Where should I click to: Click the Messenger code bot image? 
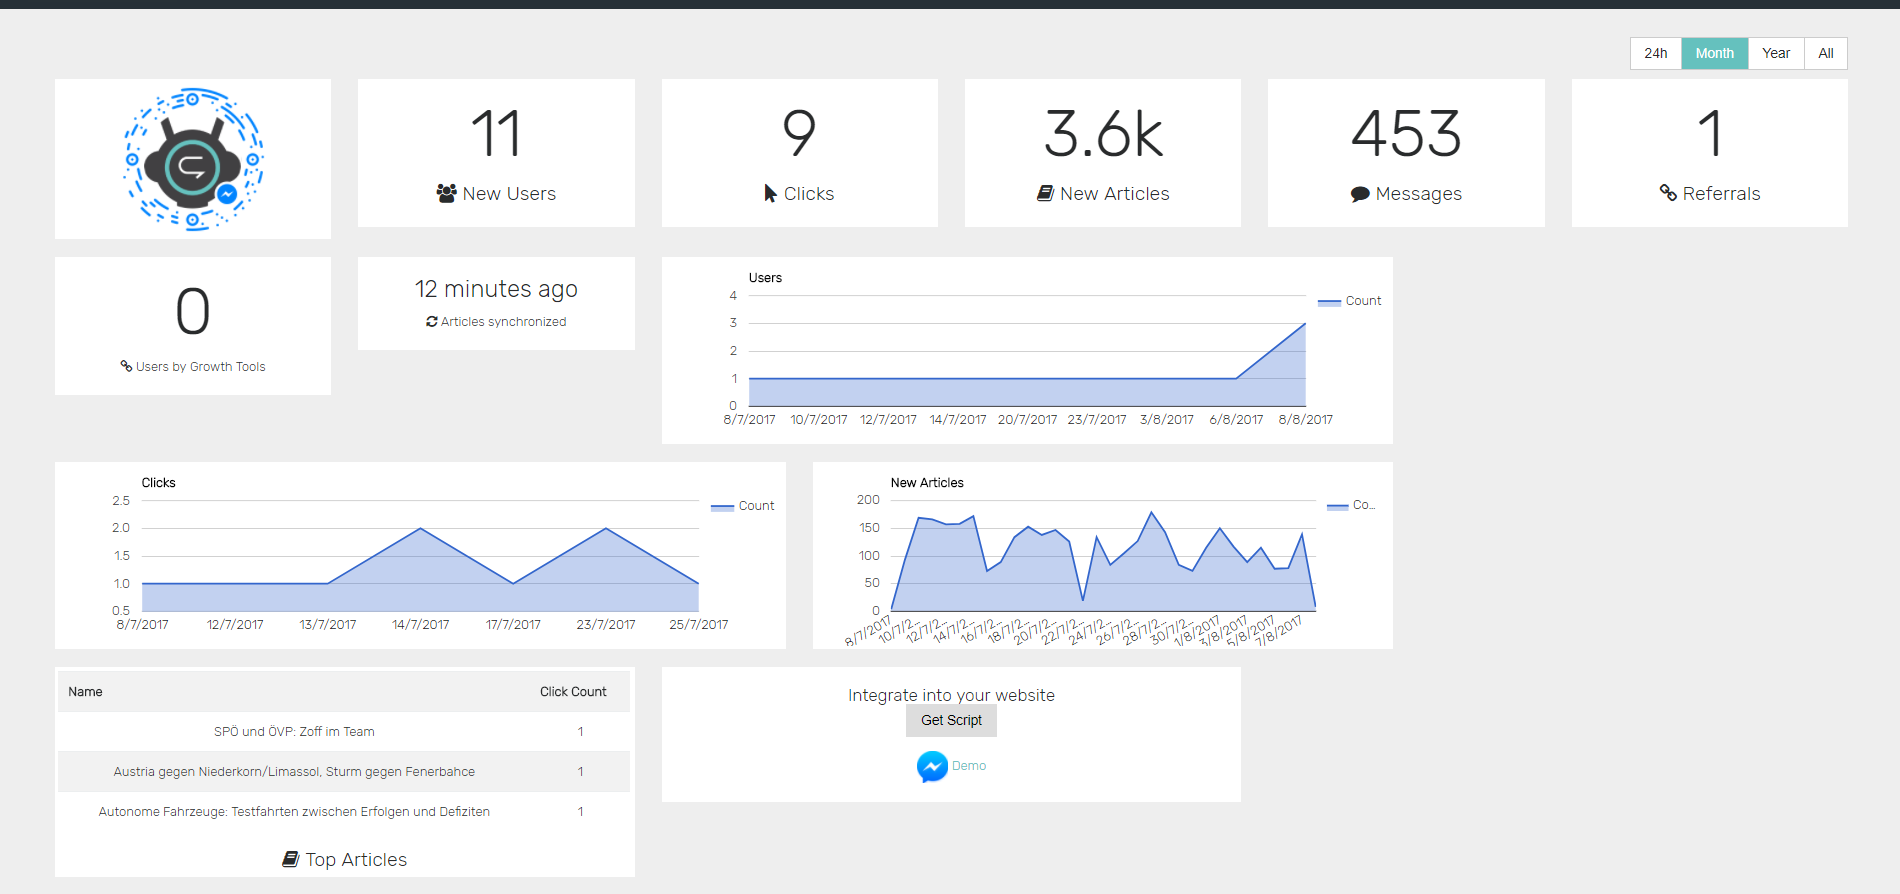[x=193, y=159]
